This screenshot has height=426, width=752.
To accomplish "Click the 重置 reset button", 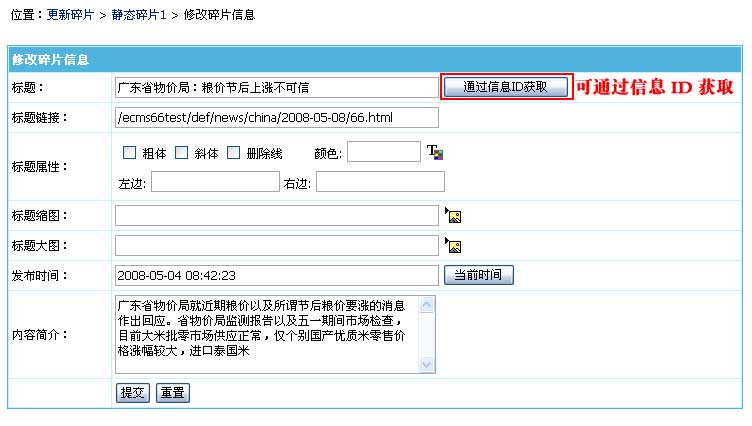I will pos(172,393).
